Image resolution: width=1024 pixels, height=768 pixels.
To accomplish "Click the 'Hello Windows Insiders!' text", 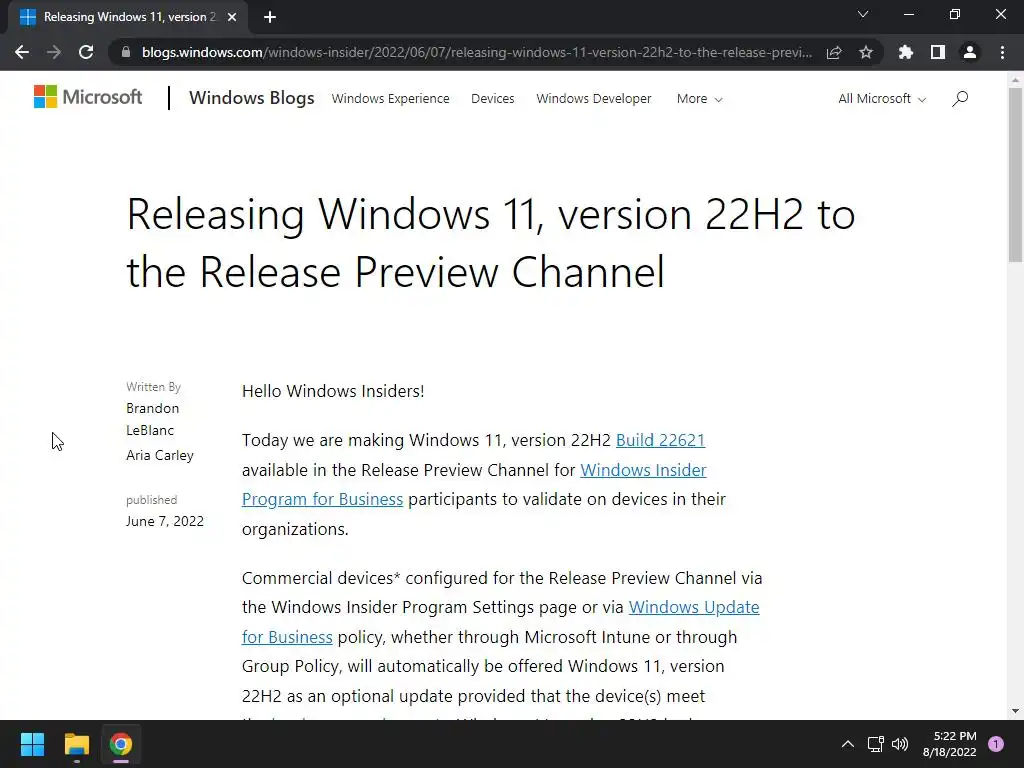I will pos(333,391).
